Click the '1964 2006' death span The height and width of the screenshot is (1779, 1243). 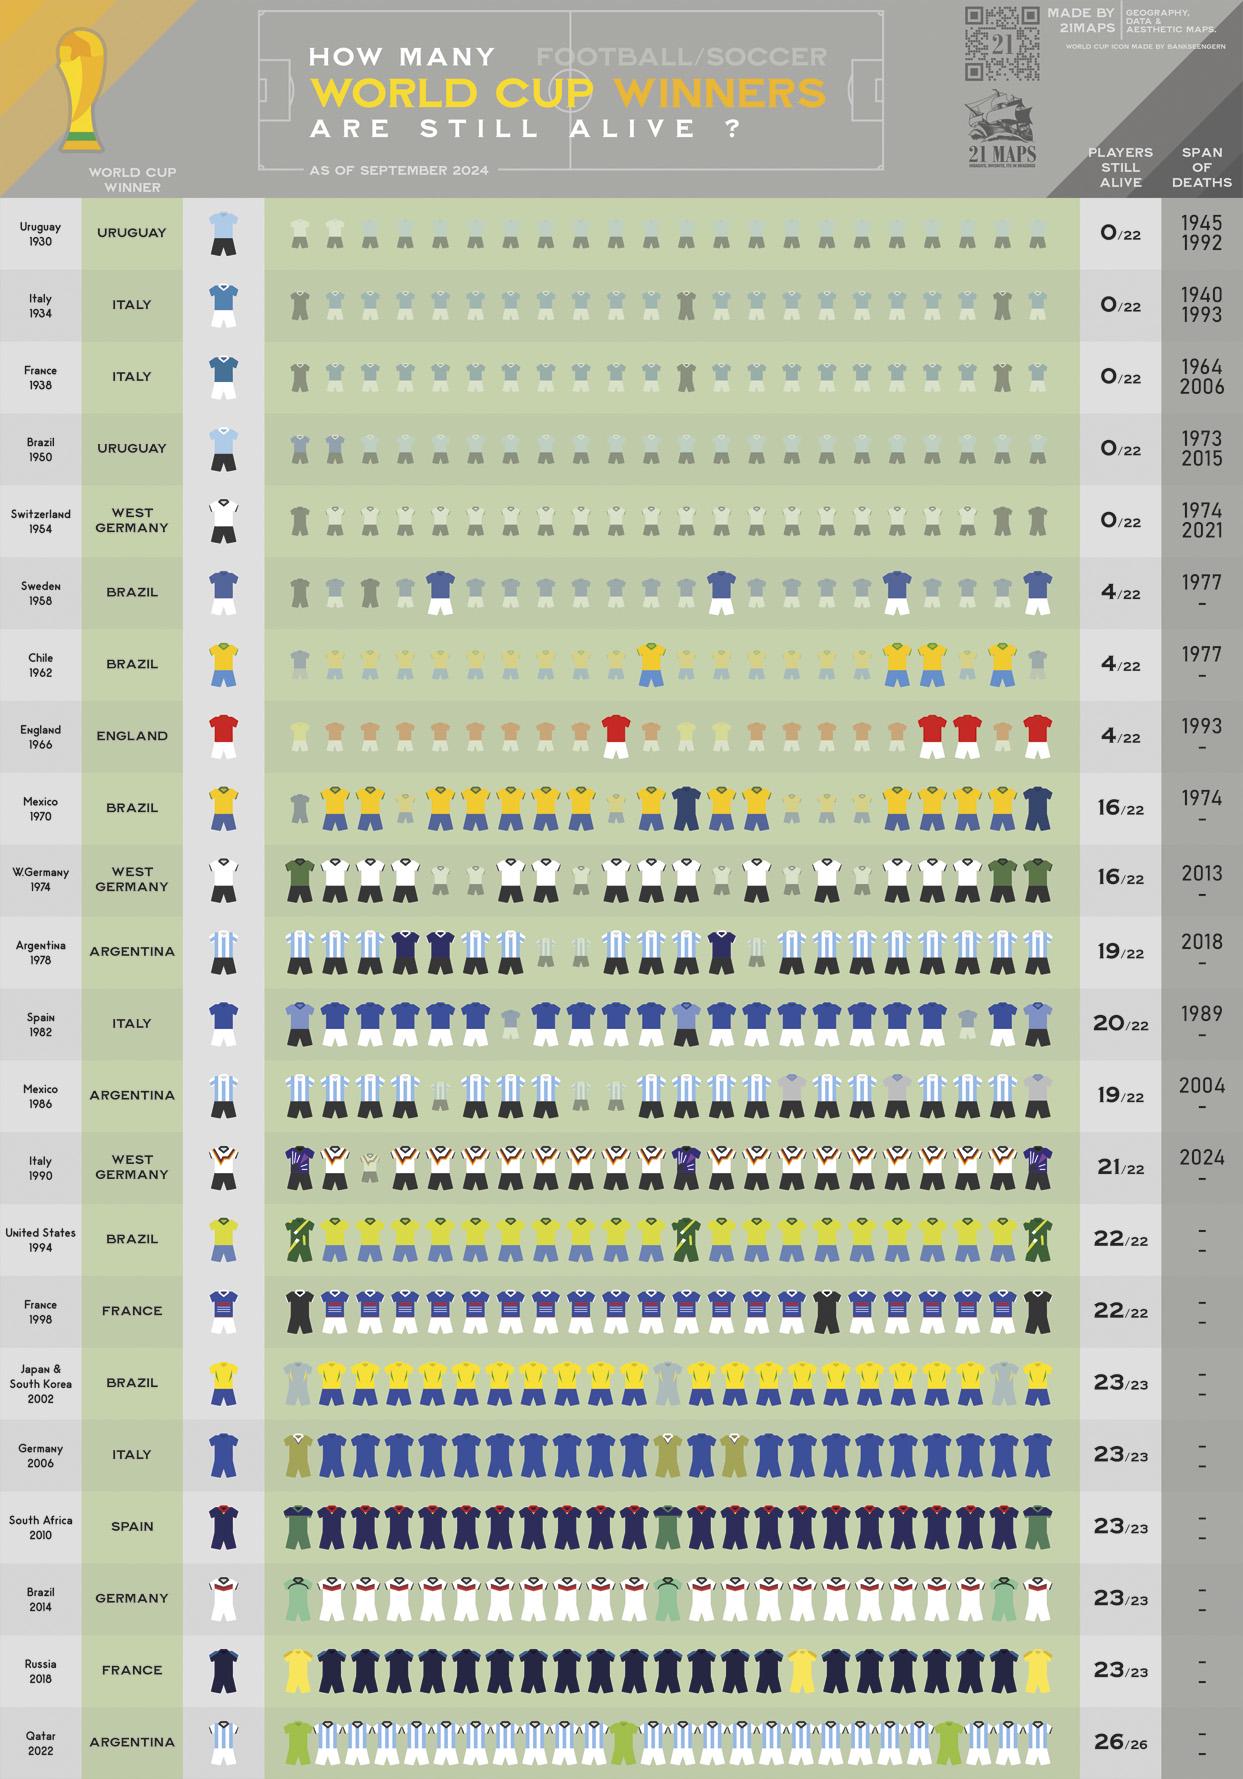coord(1201,377)
